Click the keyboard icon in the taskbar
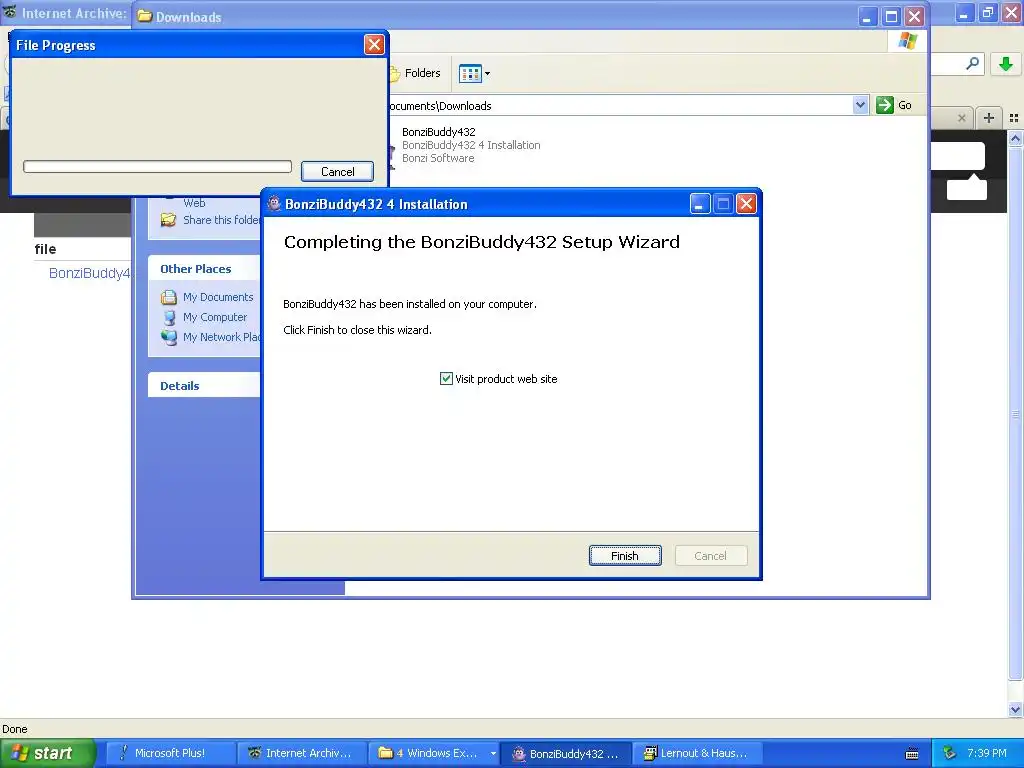The width and height of the screenshot is (1024, 768). [912, 754]
